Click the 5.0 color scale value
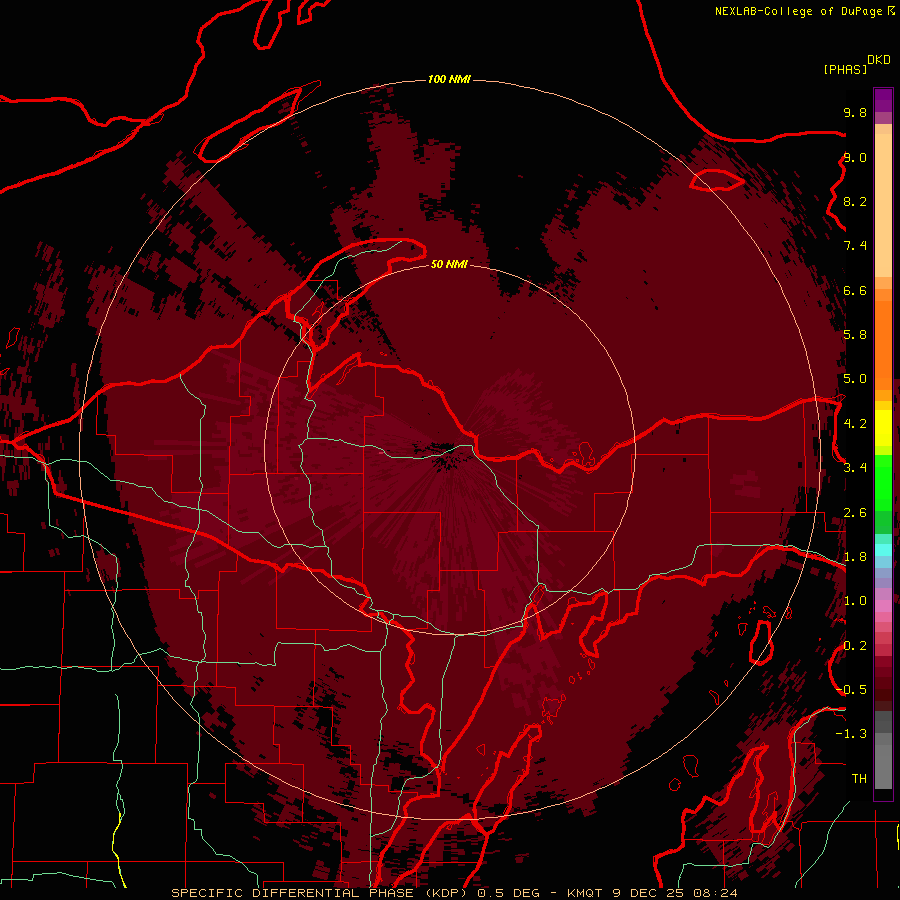900x900 pixels. coord(855,379)
